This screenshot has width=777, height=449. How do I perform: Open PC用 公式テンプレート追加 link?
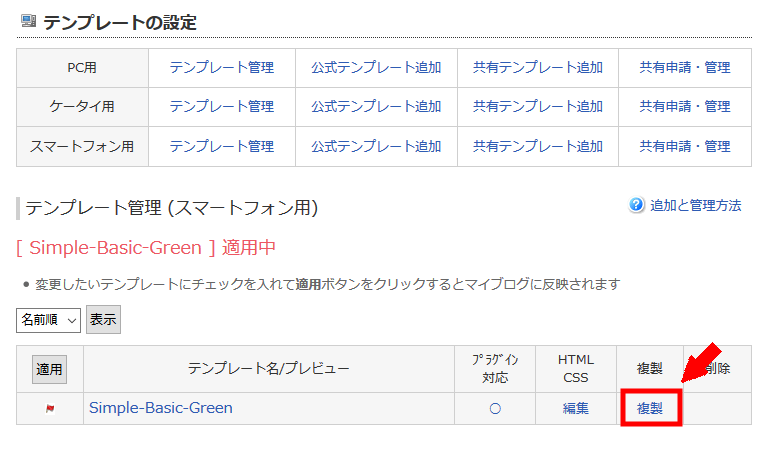click(x=376, y=67)
